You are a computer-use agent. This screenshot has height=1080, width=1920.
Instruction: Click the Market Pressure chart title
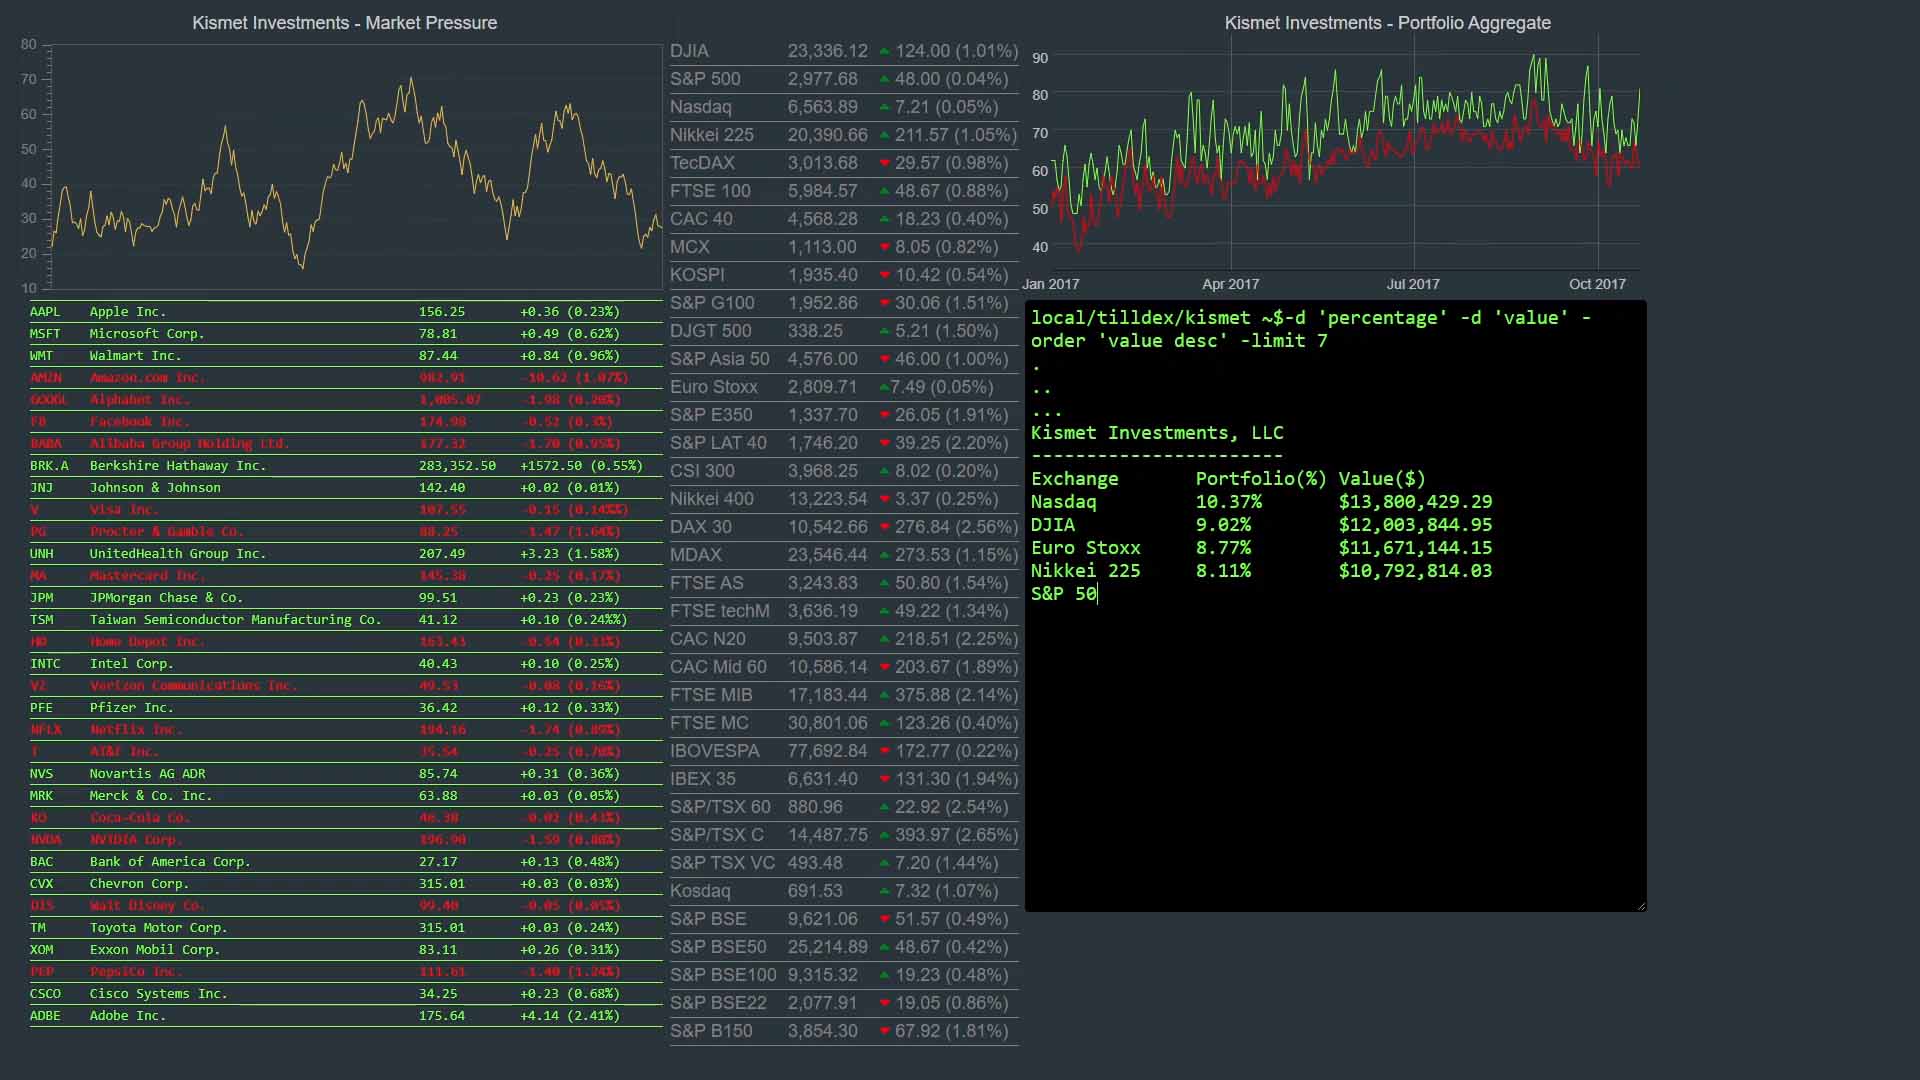[x=344, y=23]
